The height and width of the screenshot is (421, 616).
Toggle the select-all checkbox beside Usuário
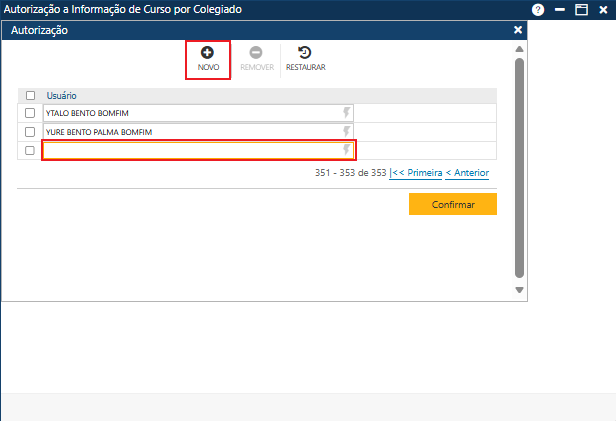(x=30, y=96)
